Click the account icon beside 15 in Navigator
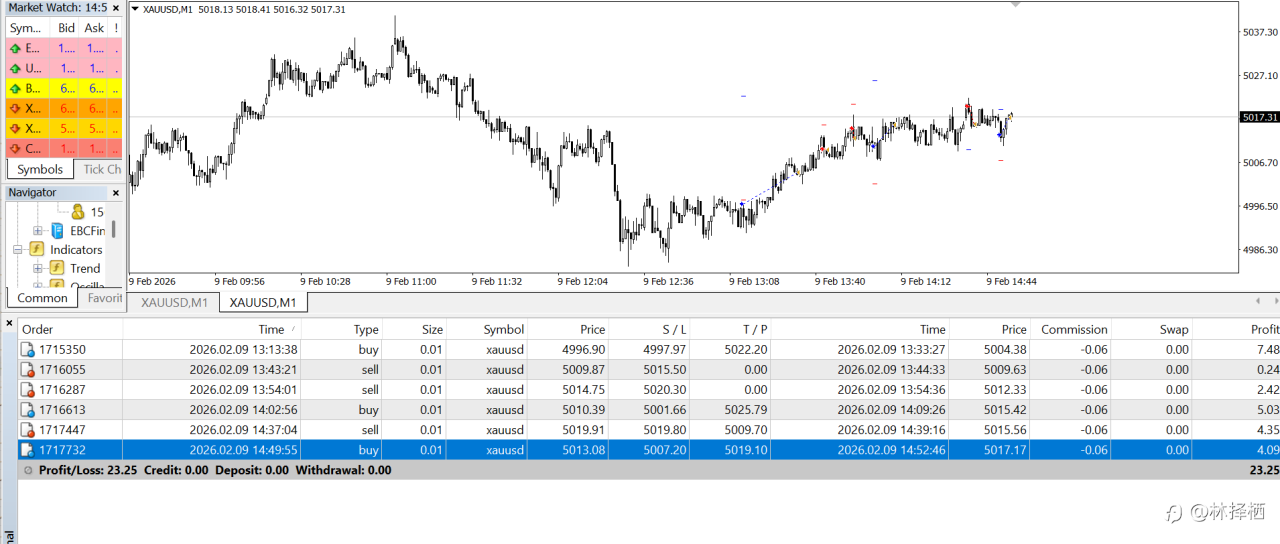The height and width of the screenshot is (544, 1280). tap(78, 212)
